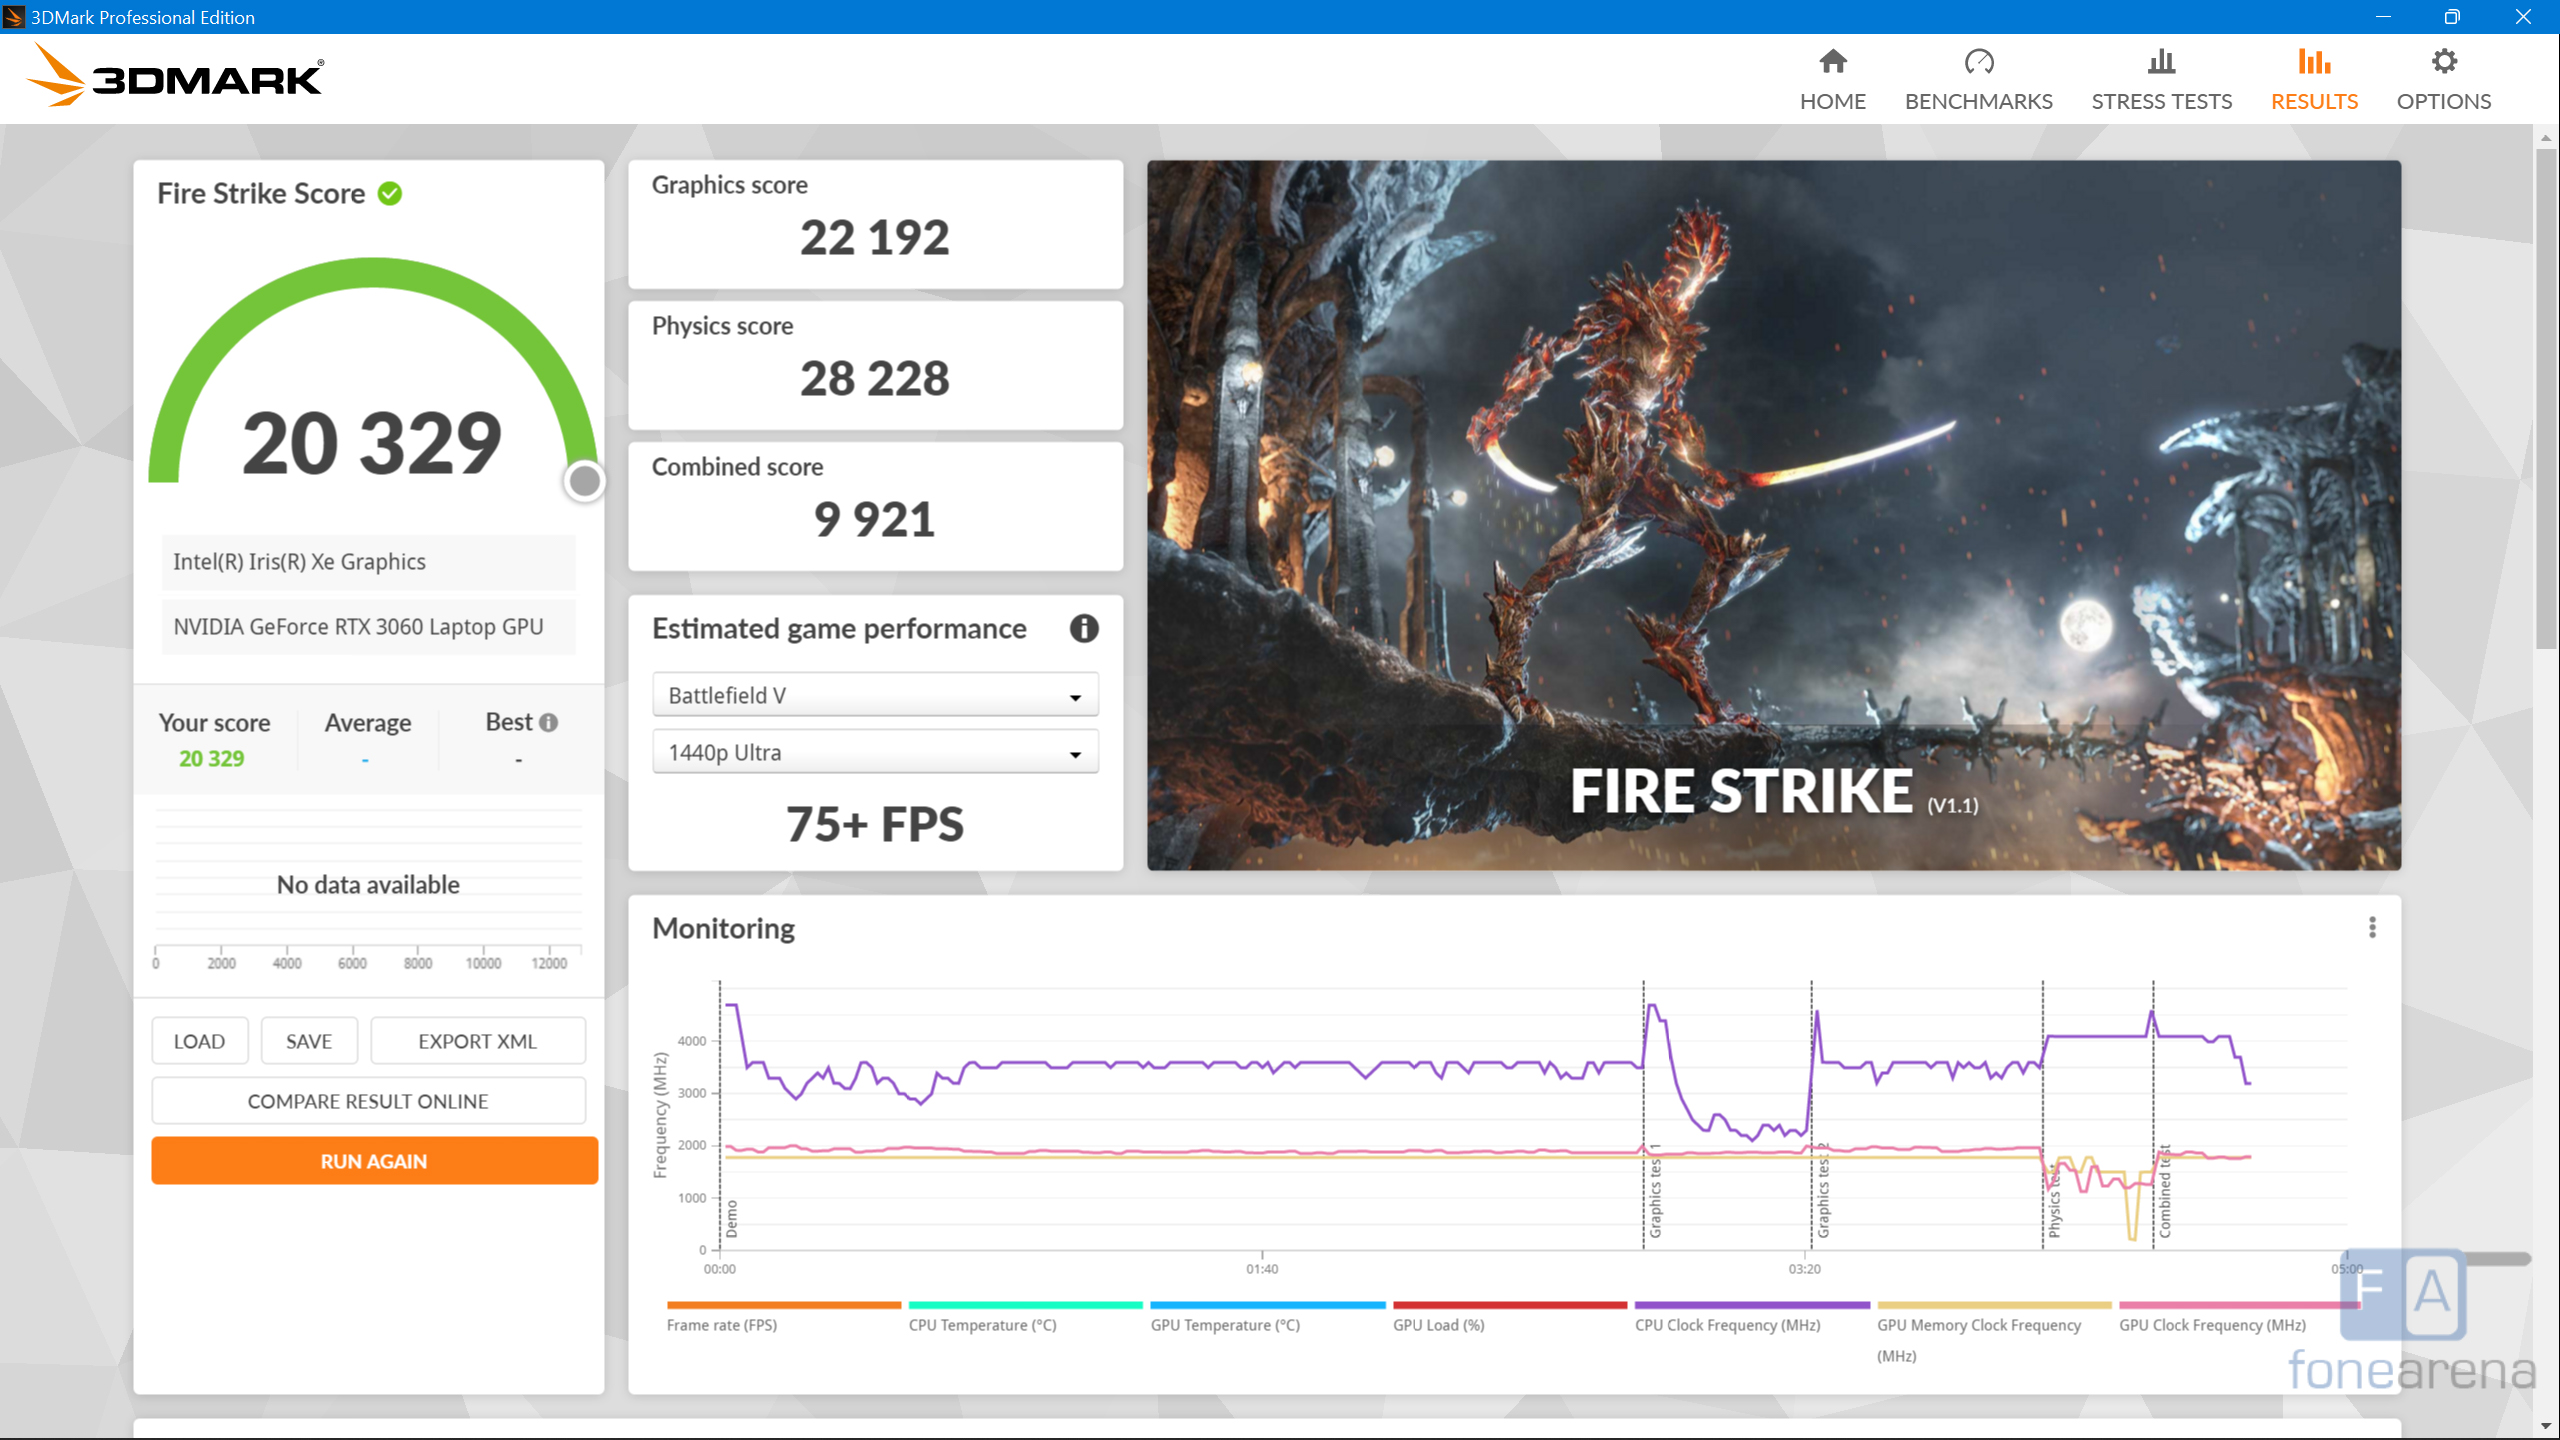2560x1440 pixels.
Task: Click the score gauge grey knob
Action: pos(584,481)
